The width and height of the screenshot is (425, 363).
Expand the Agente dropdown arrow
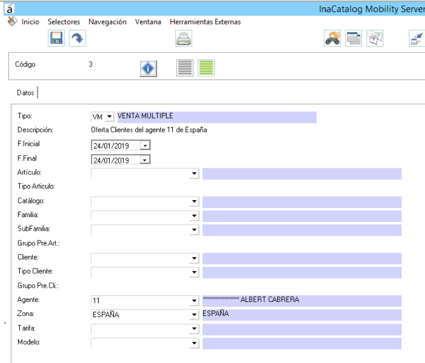(194, 301)
